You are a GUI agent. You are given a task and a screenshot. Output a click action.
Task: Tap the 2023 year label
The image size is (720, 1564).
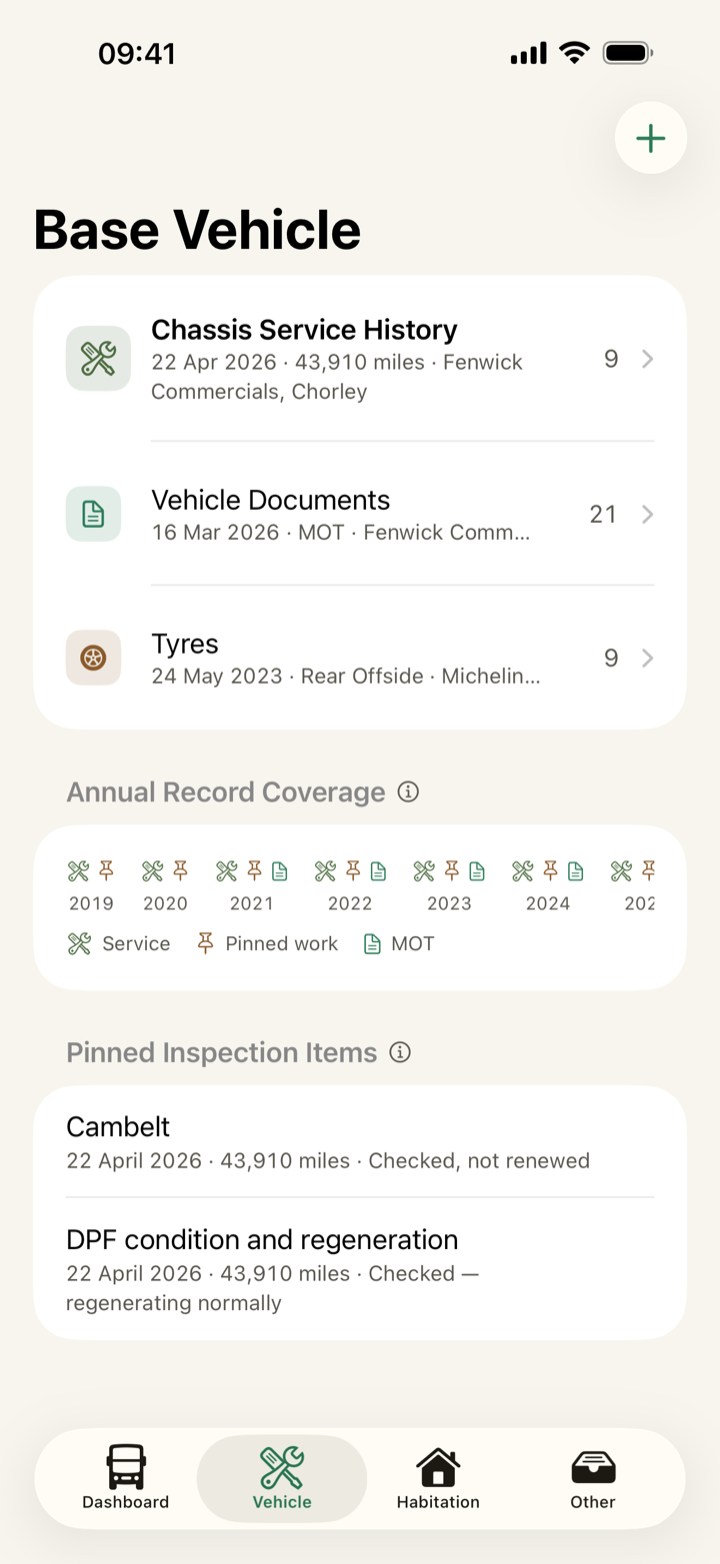[x=449, y=903]
